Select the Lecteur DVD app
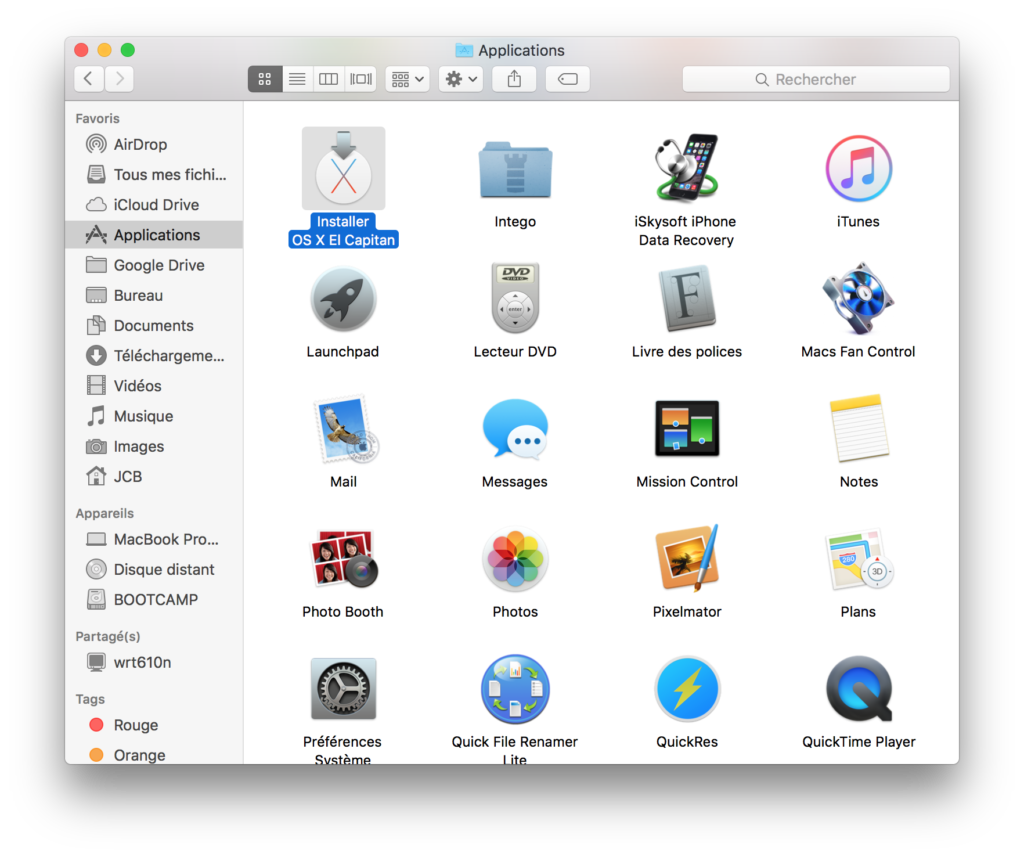 click(515, 298)
